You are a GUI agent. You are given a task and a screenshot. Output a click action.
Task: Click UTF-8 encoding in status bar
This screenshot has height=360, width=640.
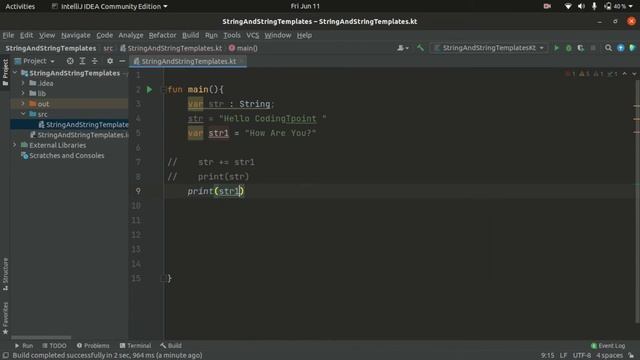582,356
